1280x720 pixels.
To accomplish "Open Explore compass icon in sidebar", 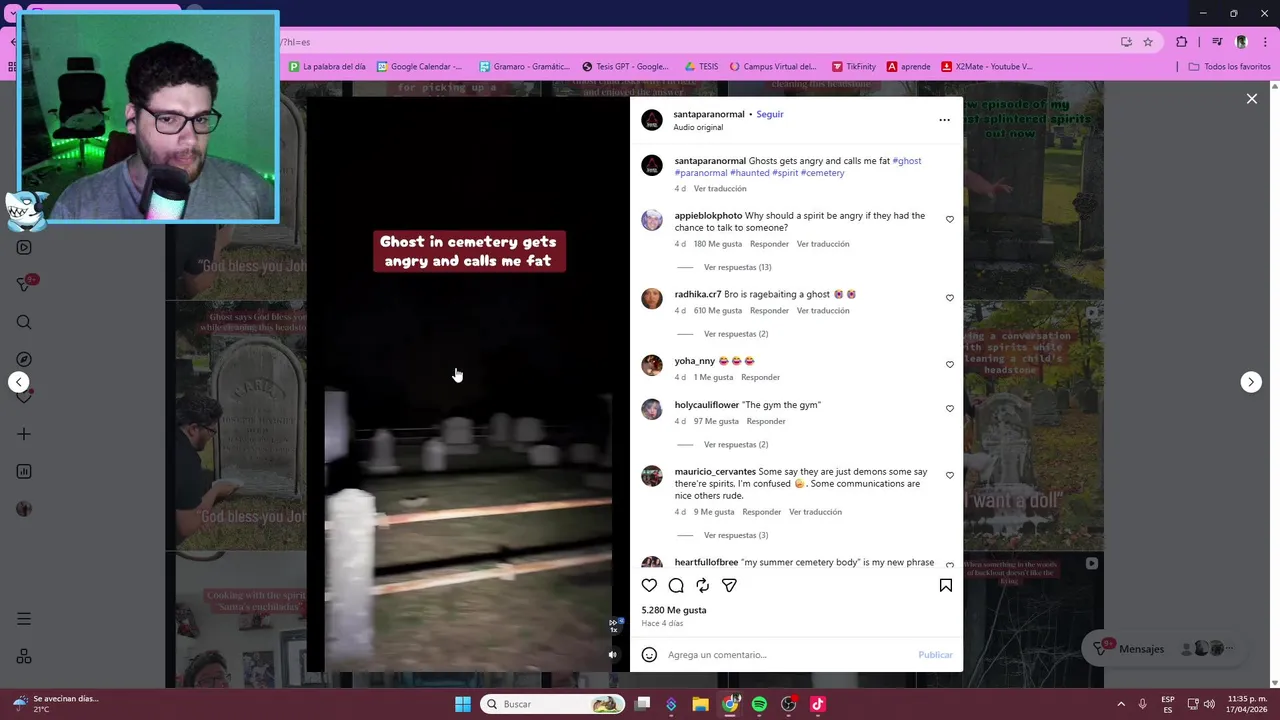I will [24, 359].
